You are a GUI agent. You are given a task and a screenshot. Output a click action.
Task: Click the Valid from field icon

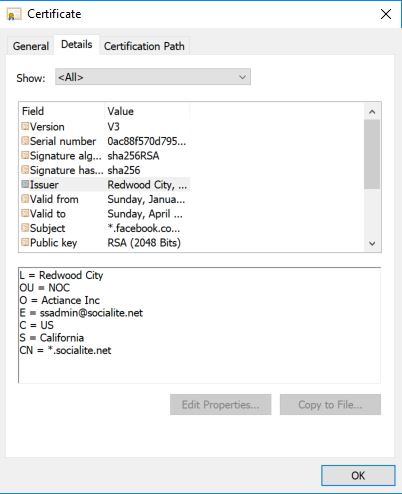coord(25,199)
